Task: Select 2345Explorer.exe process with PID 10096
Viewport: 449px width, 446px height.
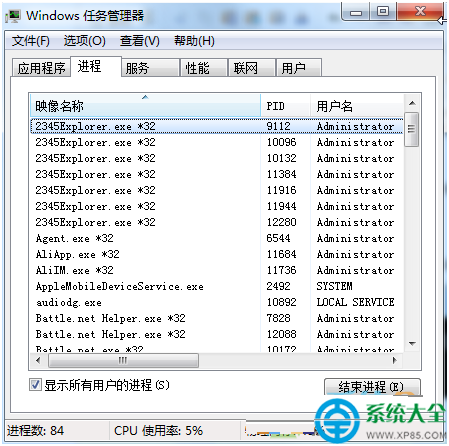Action: (x=217, y=142)
